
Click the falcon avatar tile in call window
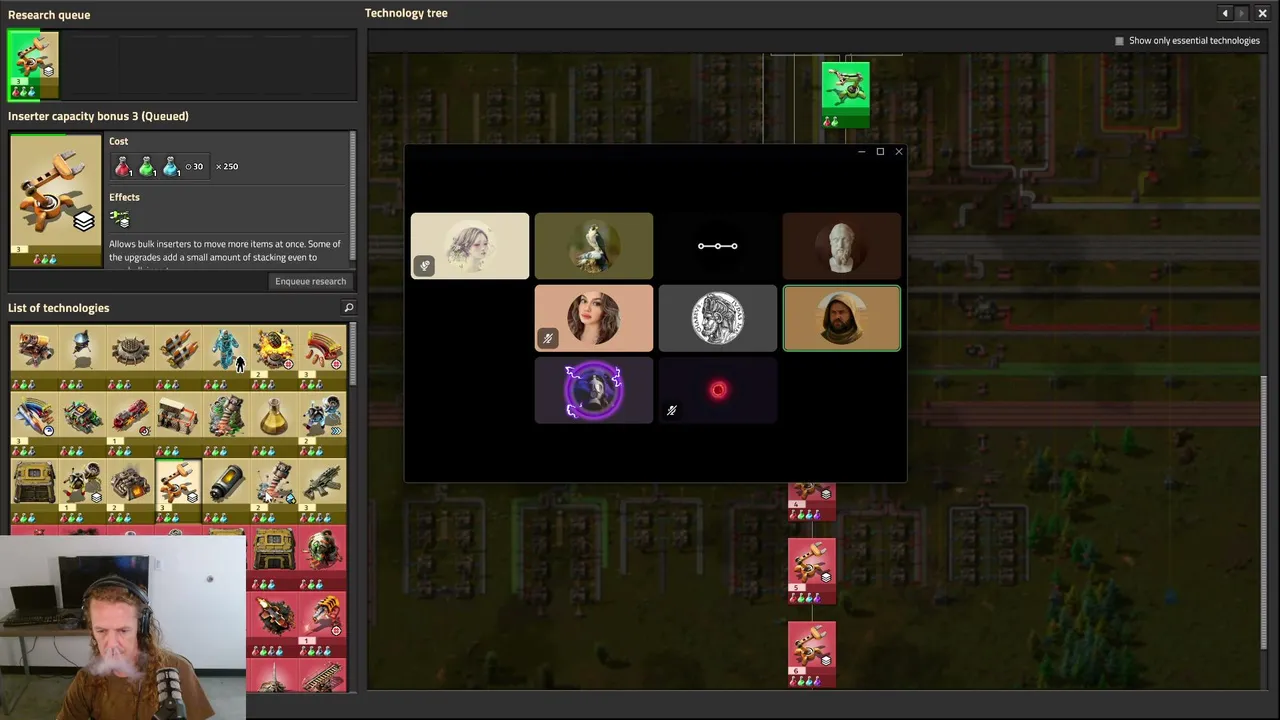coord(594,246)
